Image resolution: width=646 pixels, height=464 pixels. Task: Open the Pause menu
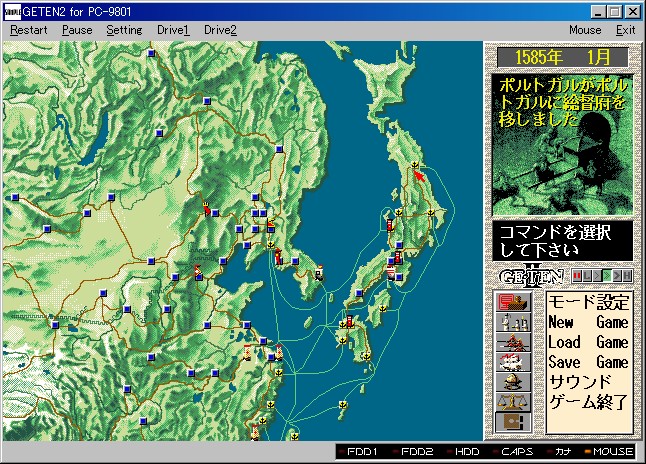tap(77, 30)
